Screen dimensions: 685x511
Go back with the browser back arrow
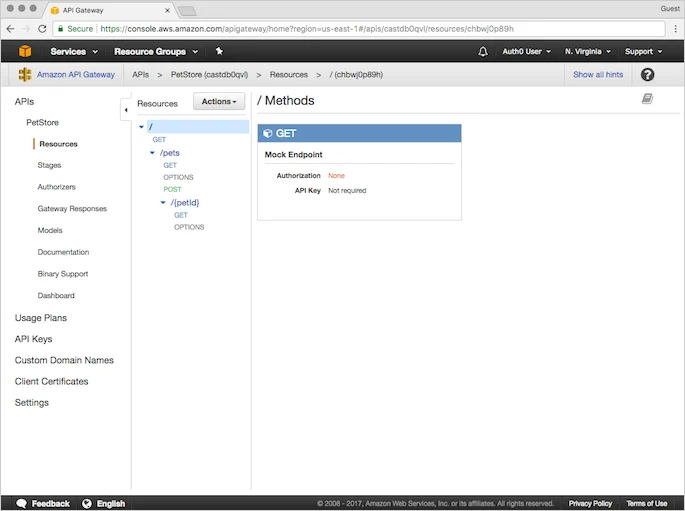10,29
